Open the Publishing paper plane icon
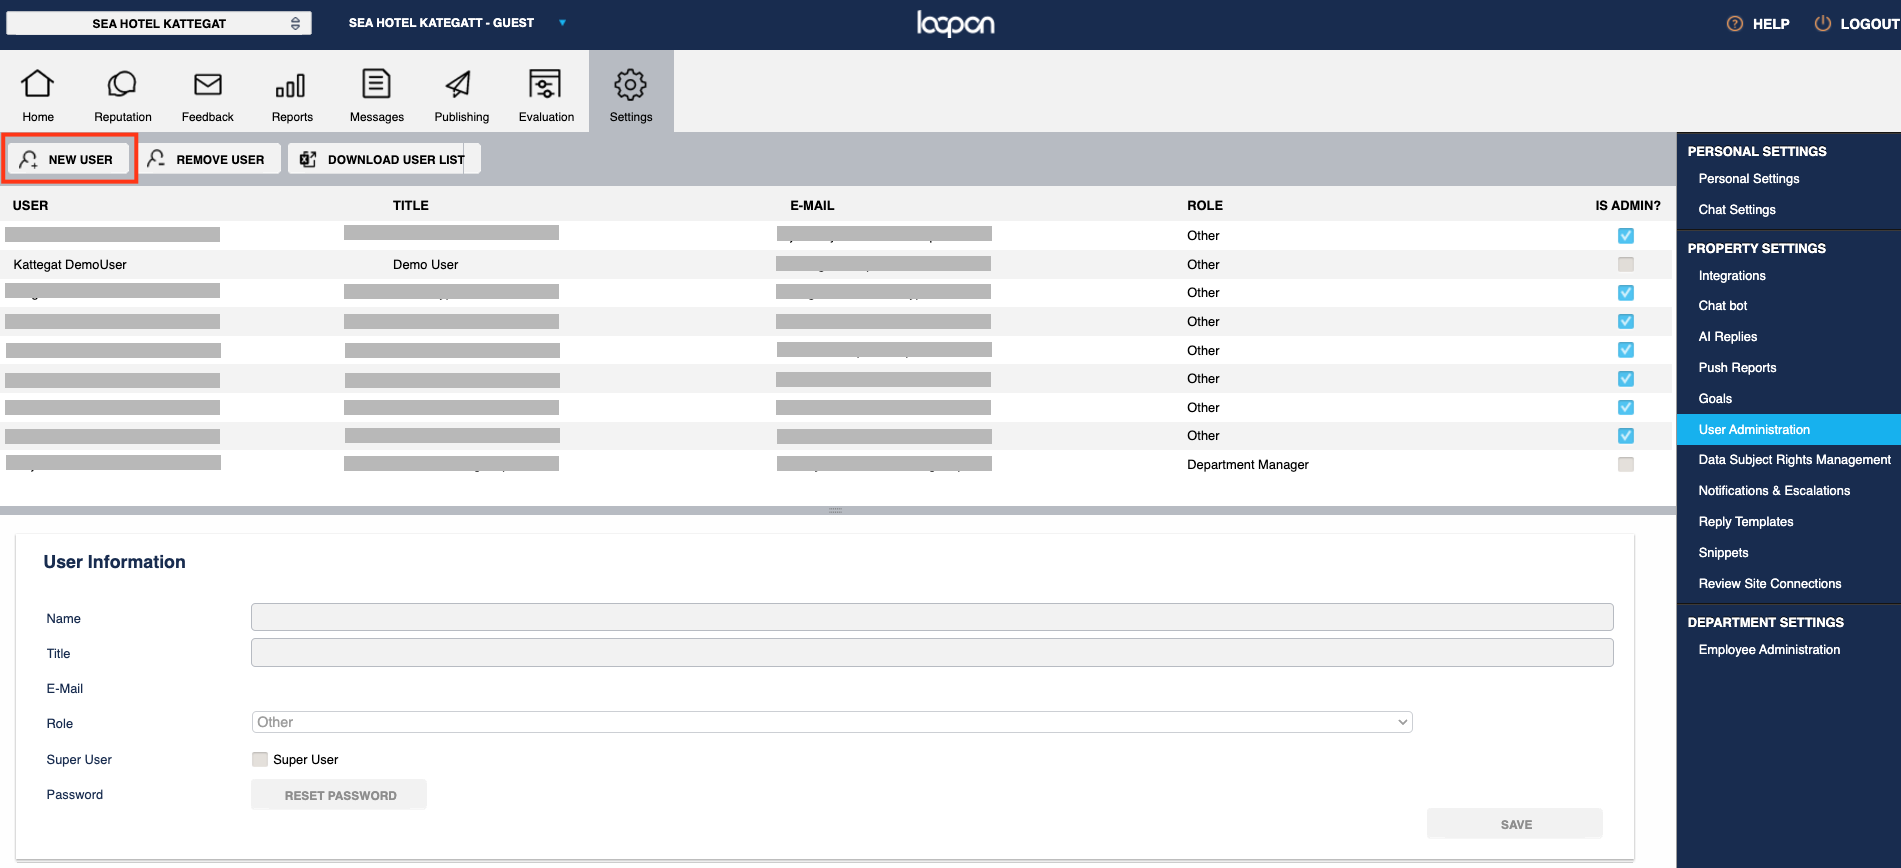This screenshot has height=868, width=1901. (x=459, y=84)
